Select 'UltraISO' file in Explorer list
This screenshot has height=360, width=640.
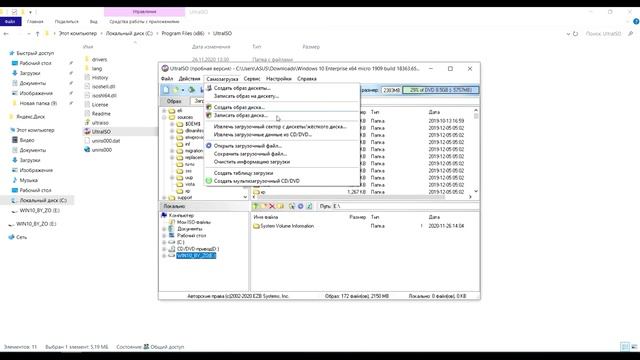101,132
